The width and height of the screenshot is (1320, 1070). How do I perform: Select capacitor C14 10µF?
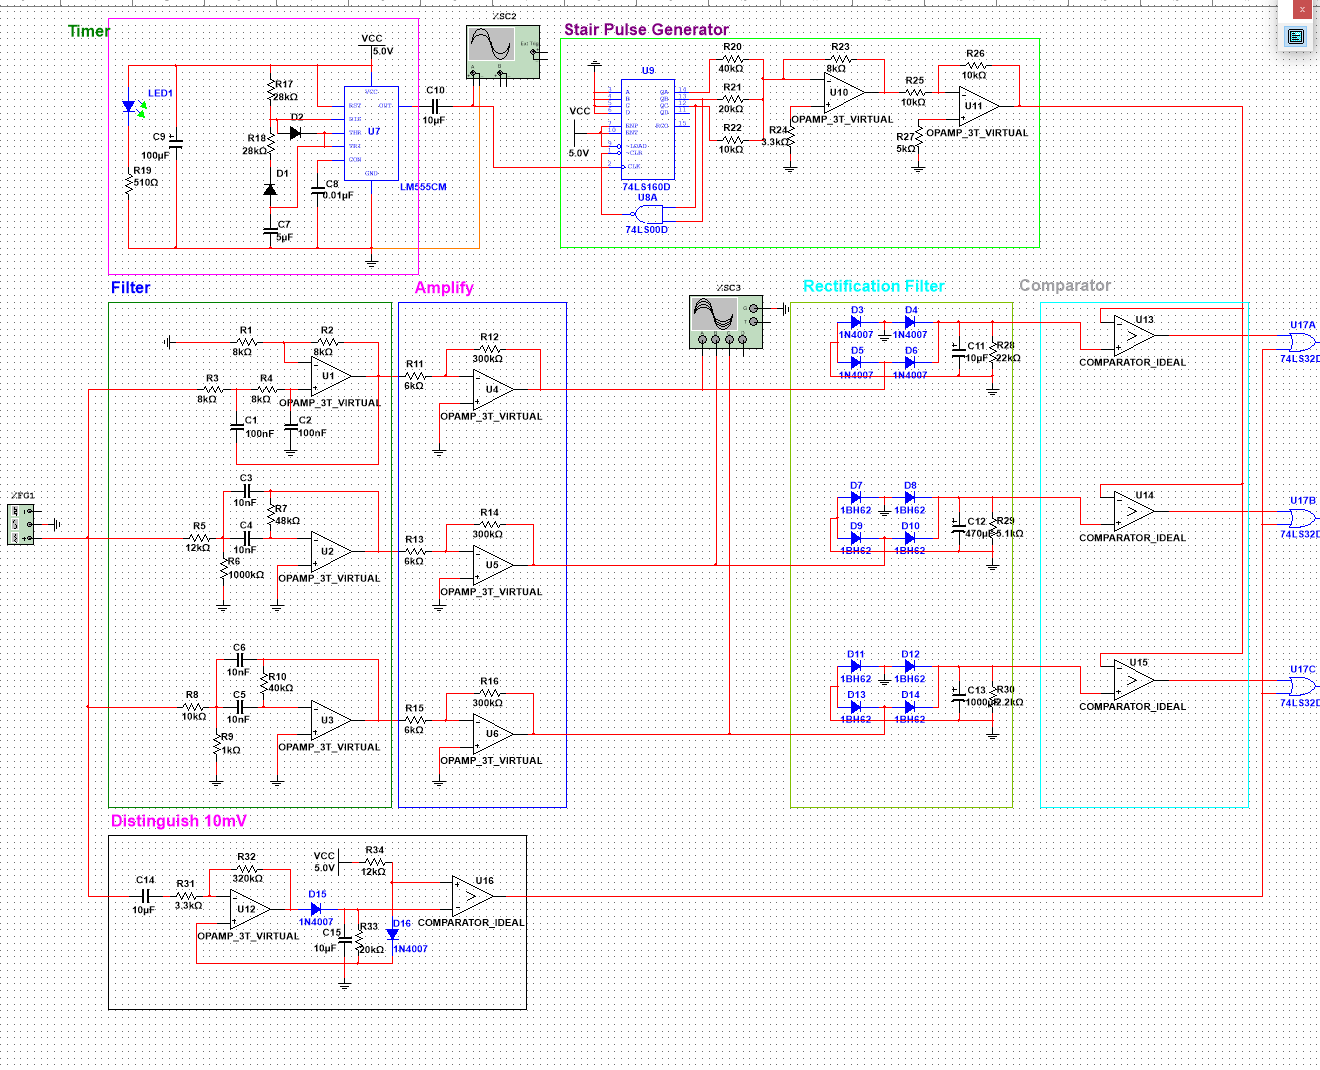pyautogui.click(x=145, y=896)
